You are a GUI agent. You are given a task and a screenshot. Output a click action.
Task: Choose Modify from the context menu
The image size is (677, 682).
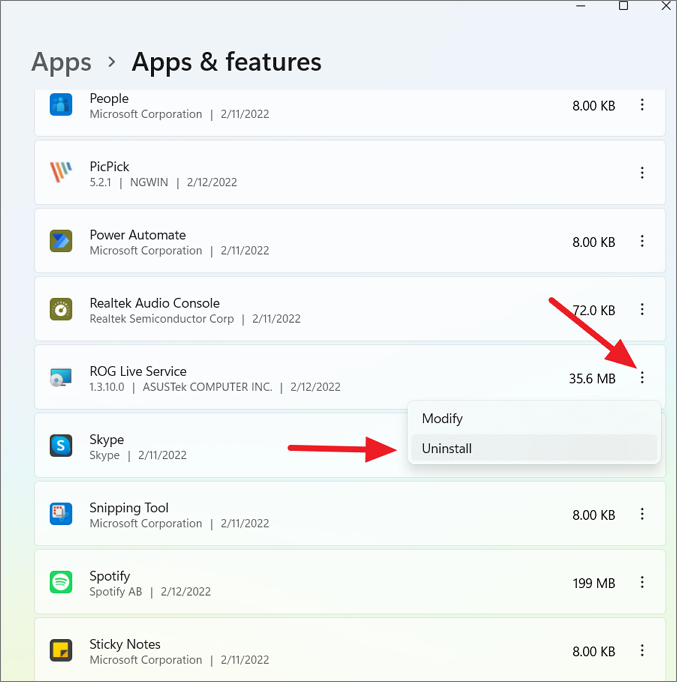pos(534,418)
